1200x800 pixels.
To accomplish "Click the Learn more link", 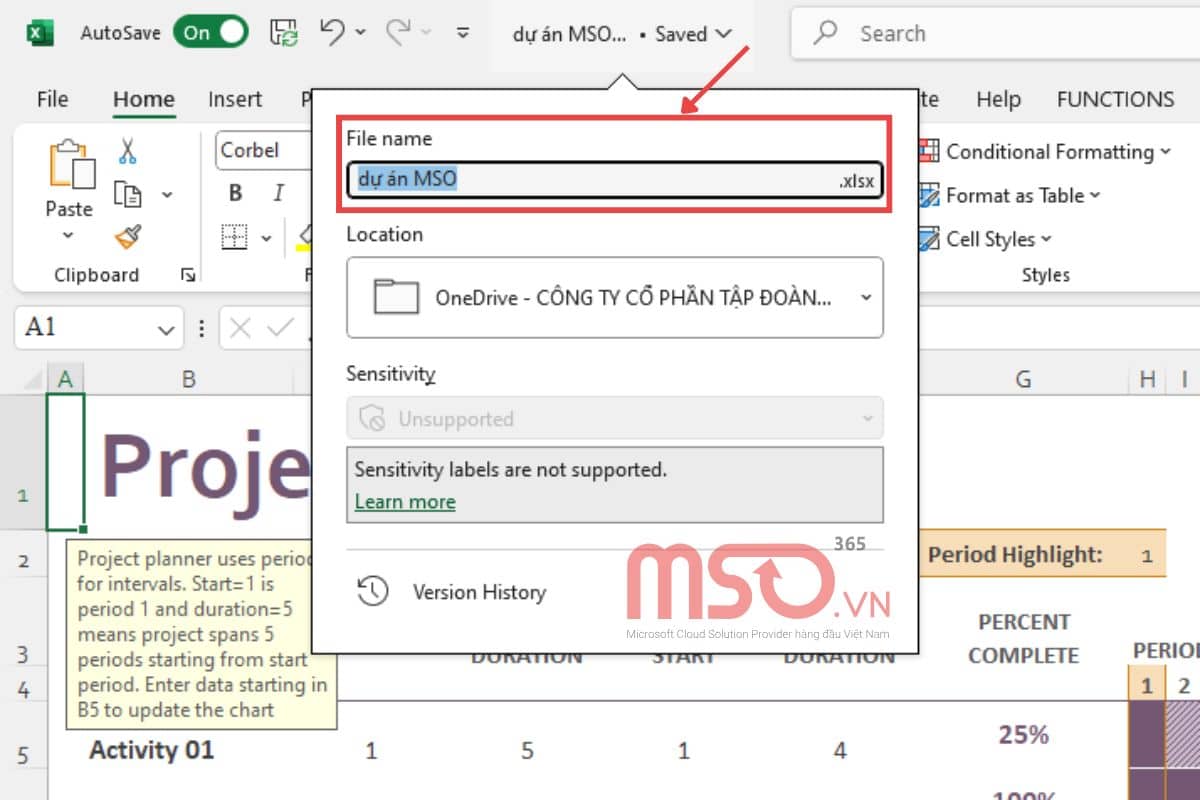I will click(405, 502).
